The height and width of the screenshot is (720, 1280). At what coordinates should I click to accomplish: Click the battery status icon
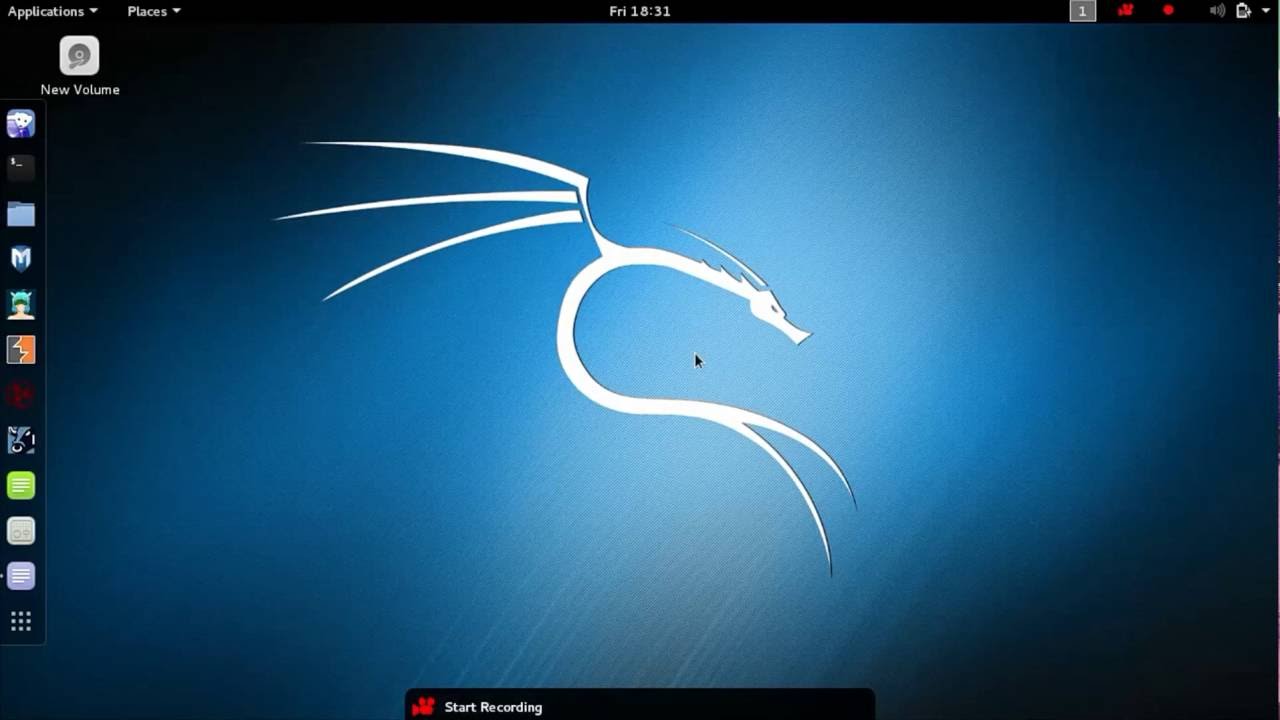[1243, 11]
